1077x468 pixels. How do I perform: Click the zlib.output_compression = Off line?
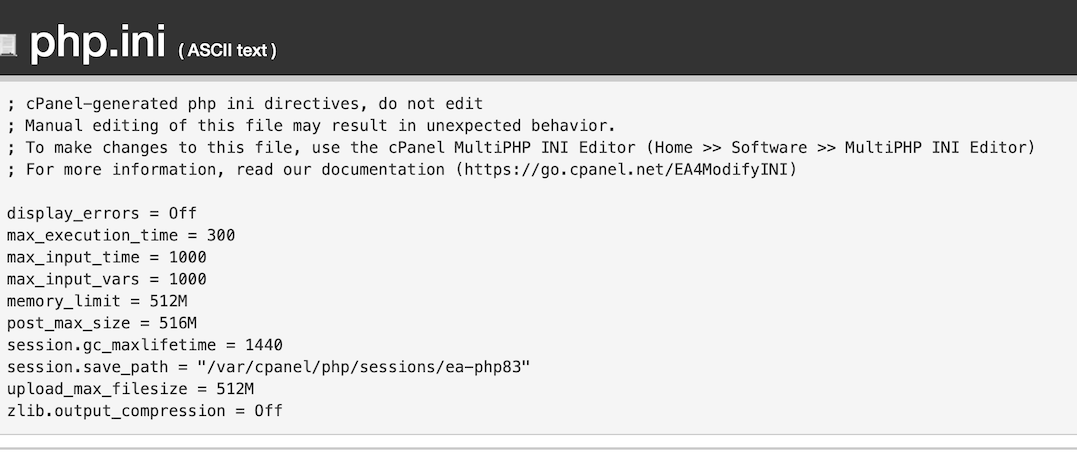[145, 411]
